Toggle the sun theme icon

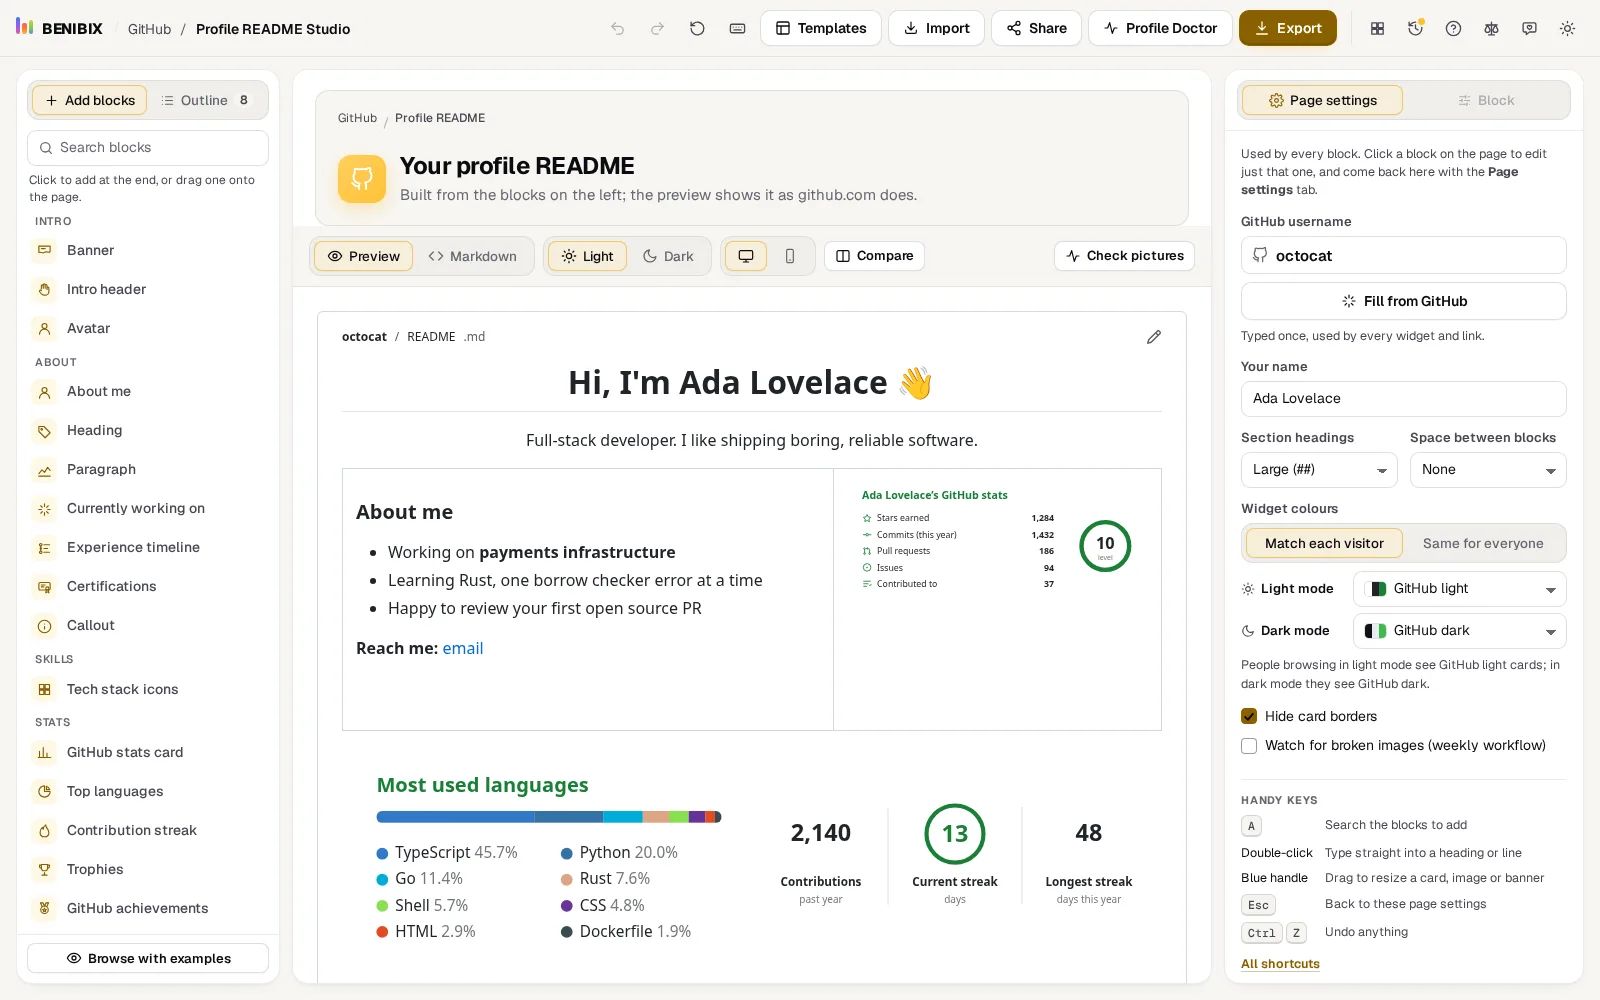tap(1567, 29)
